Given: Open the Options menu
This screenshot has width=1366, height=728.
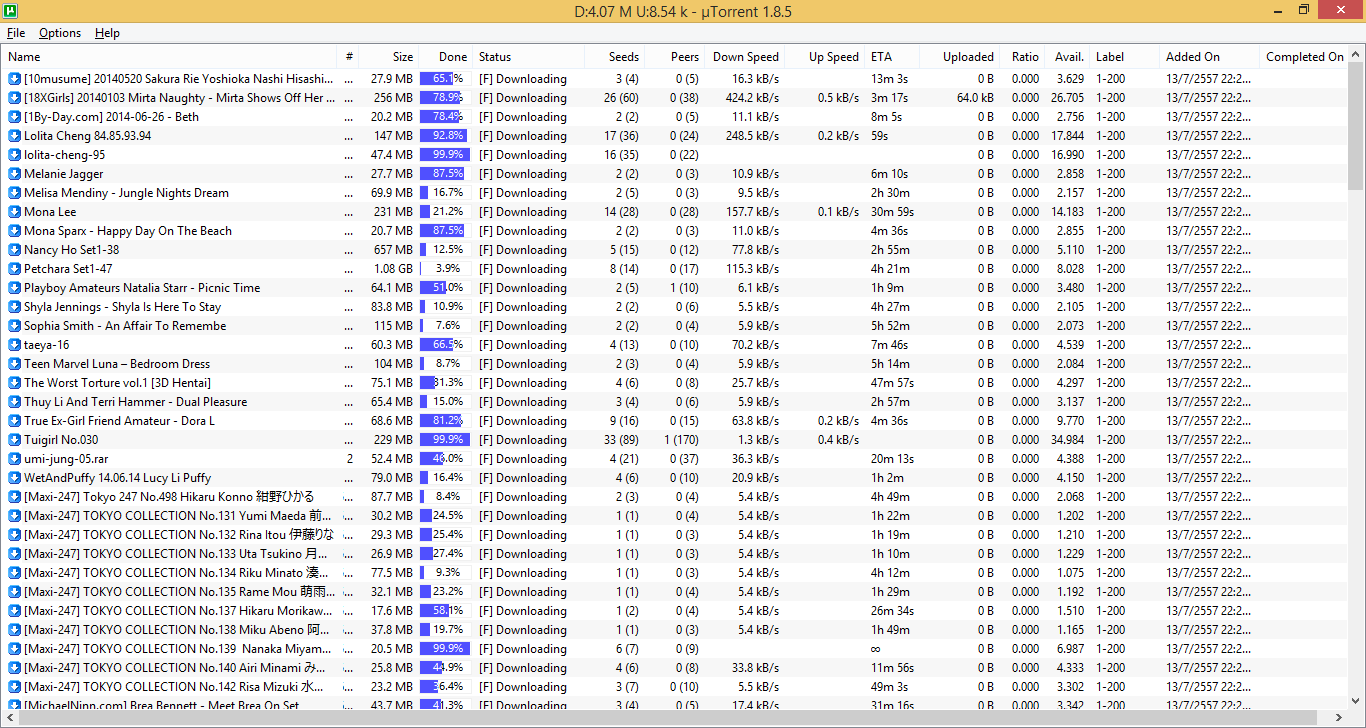Looking at the screenshot, I should pos(60,33).
